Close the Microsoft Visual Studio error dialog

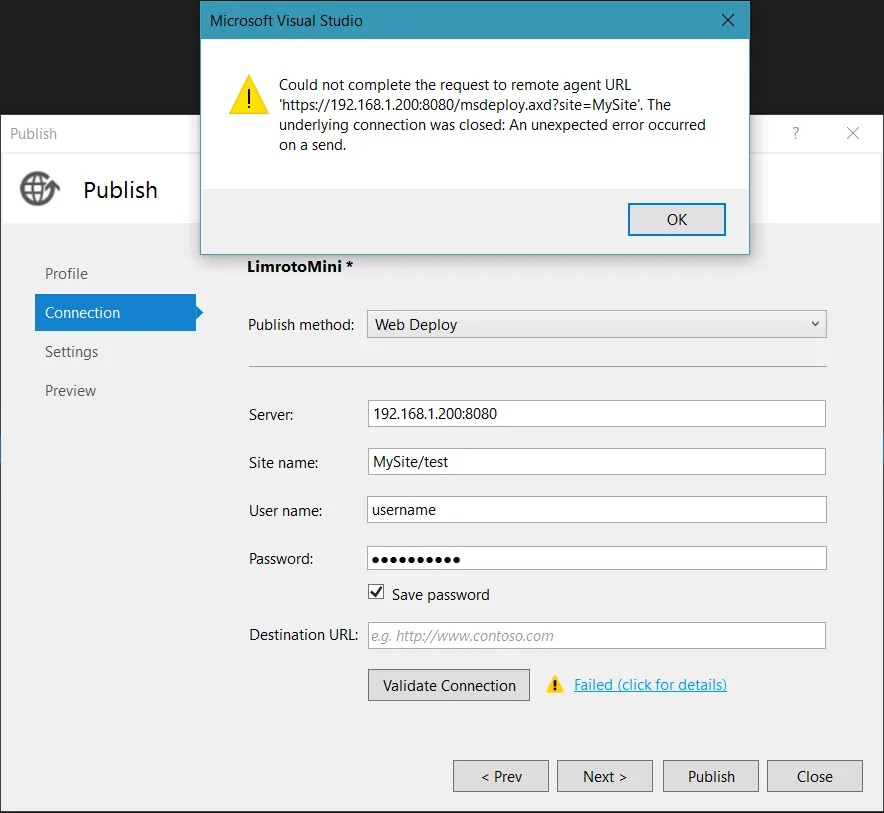point(728,20)
